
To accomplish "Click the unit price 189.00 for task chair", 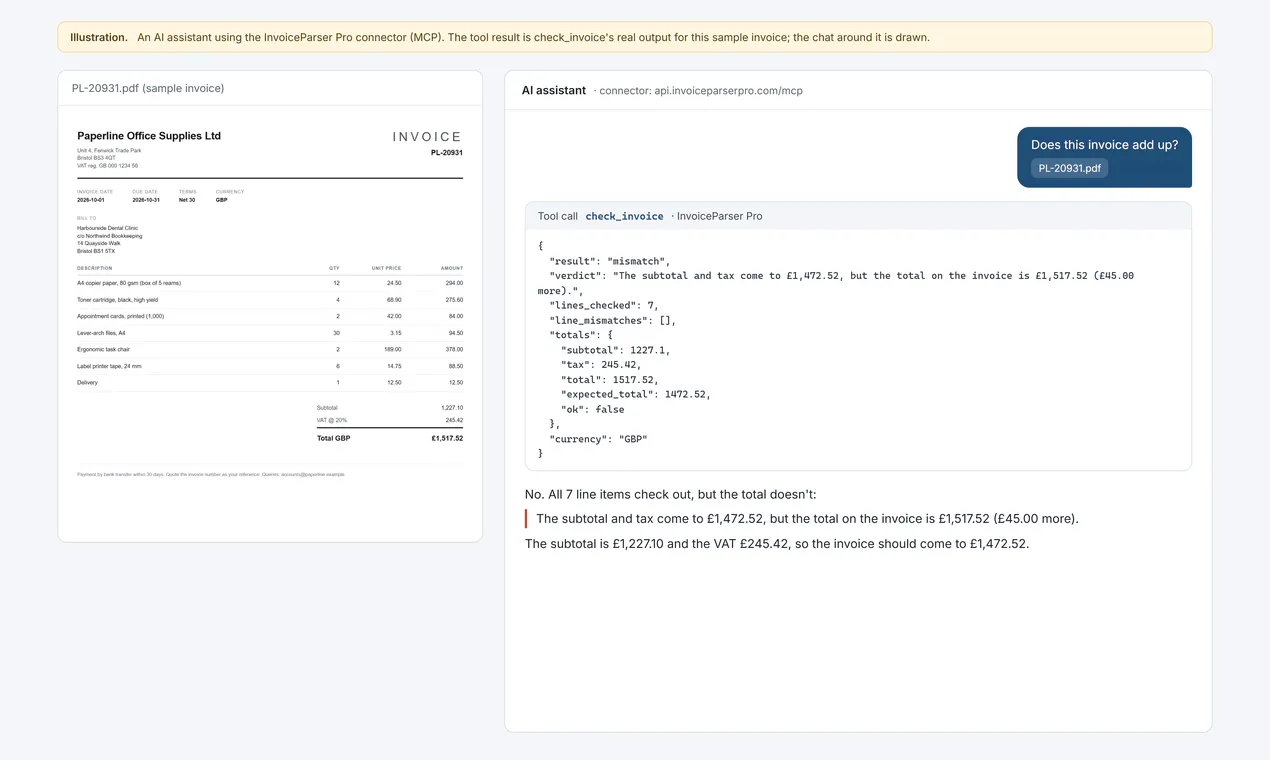I will point(392,350).
